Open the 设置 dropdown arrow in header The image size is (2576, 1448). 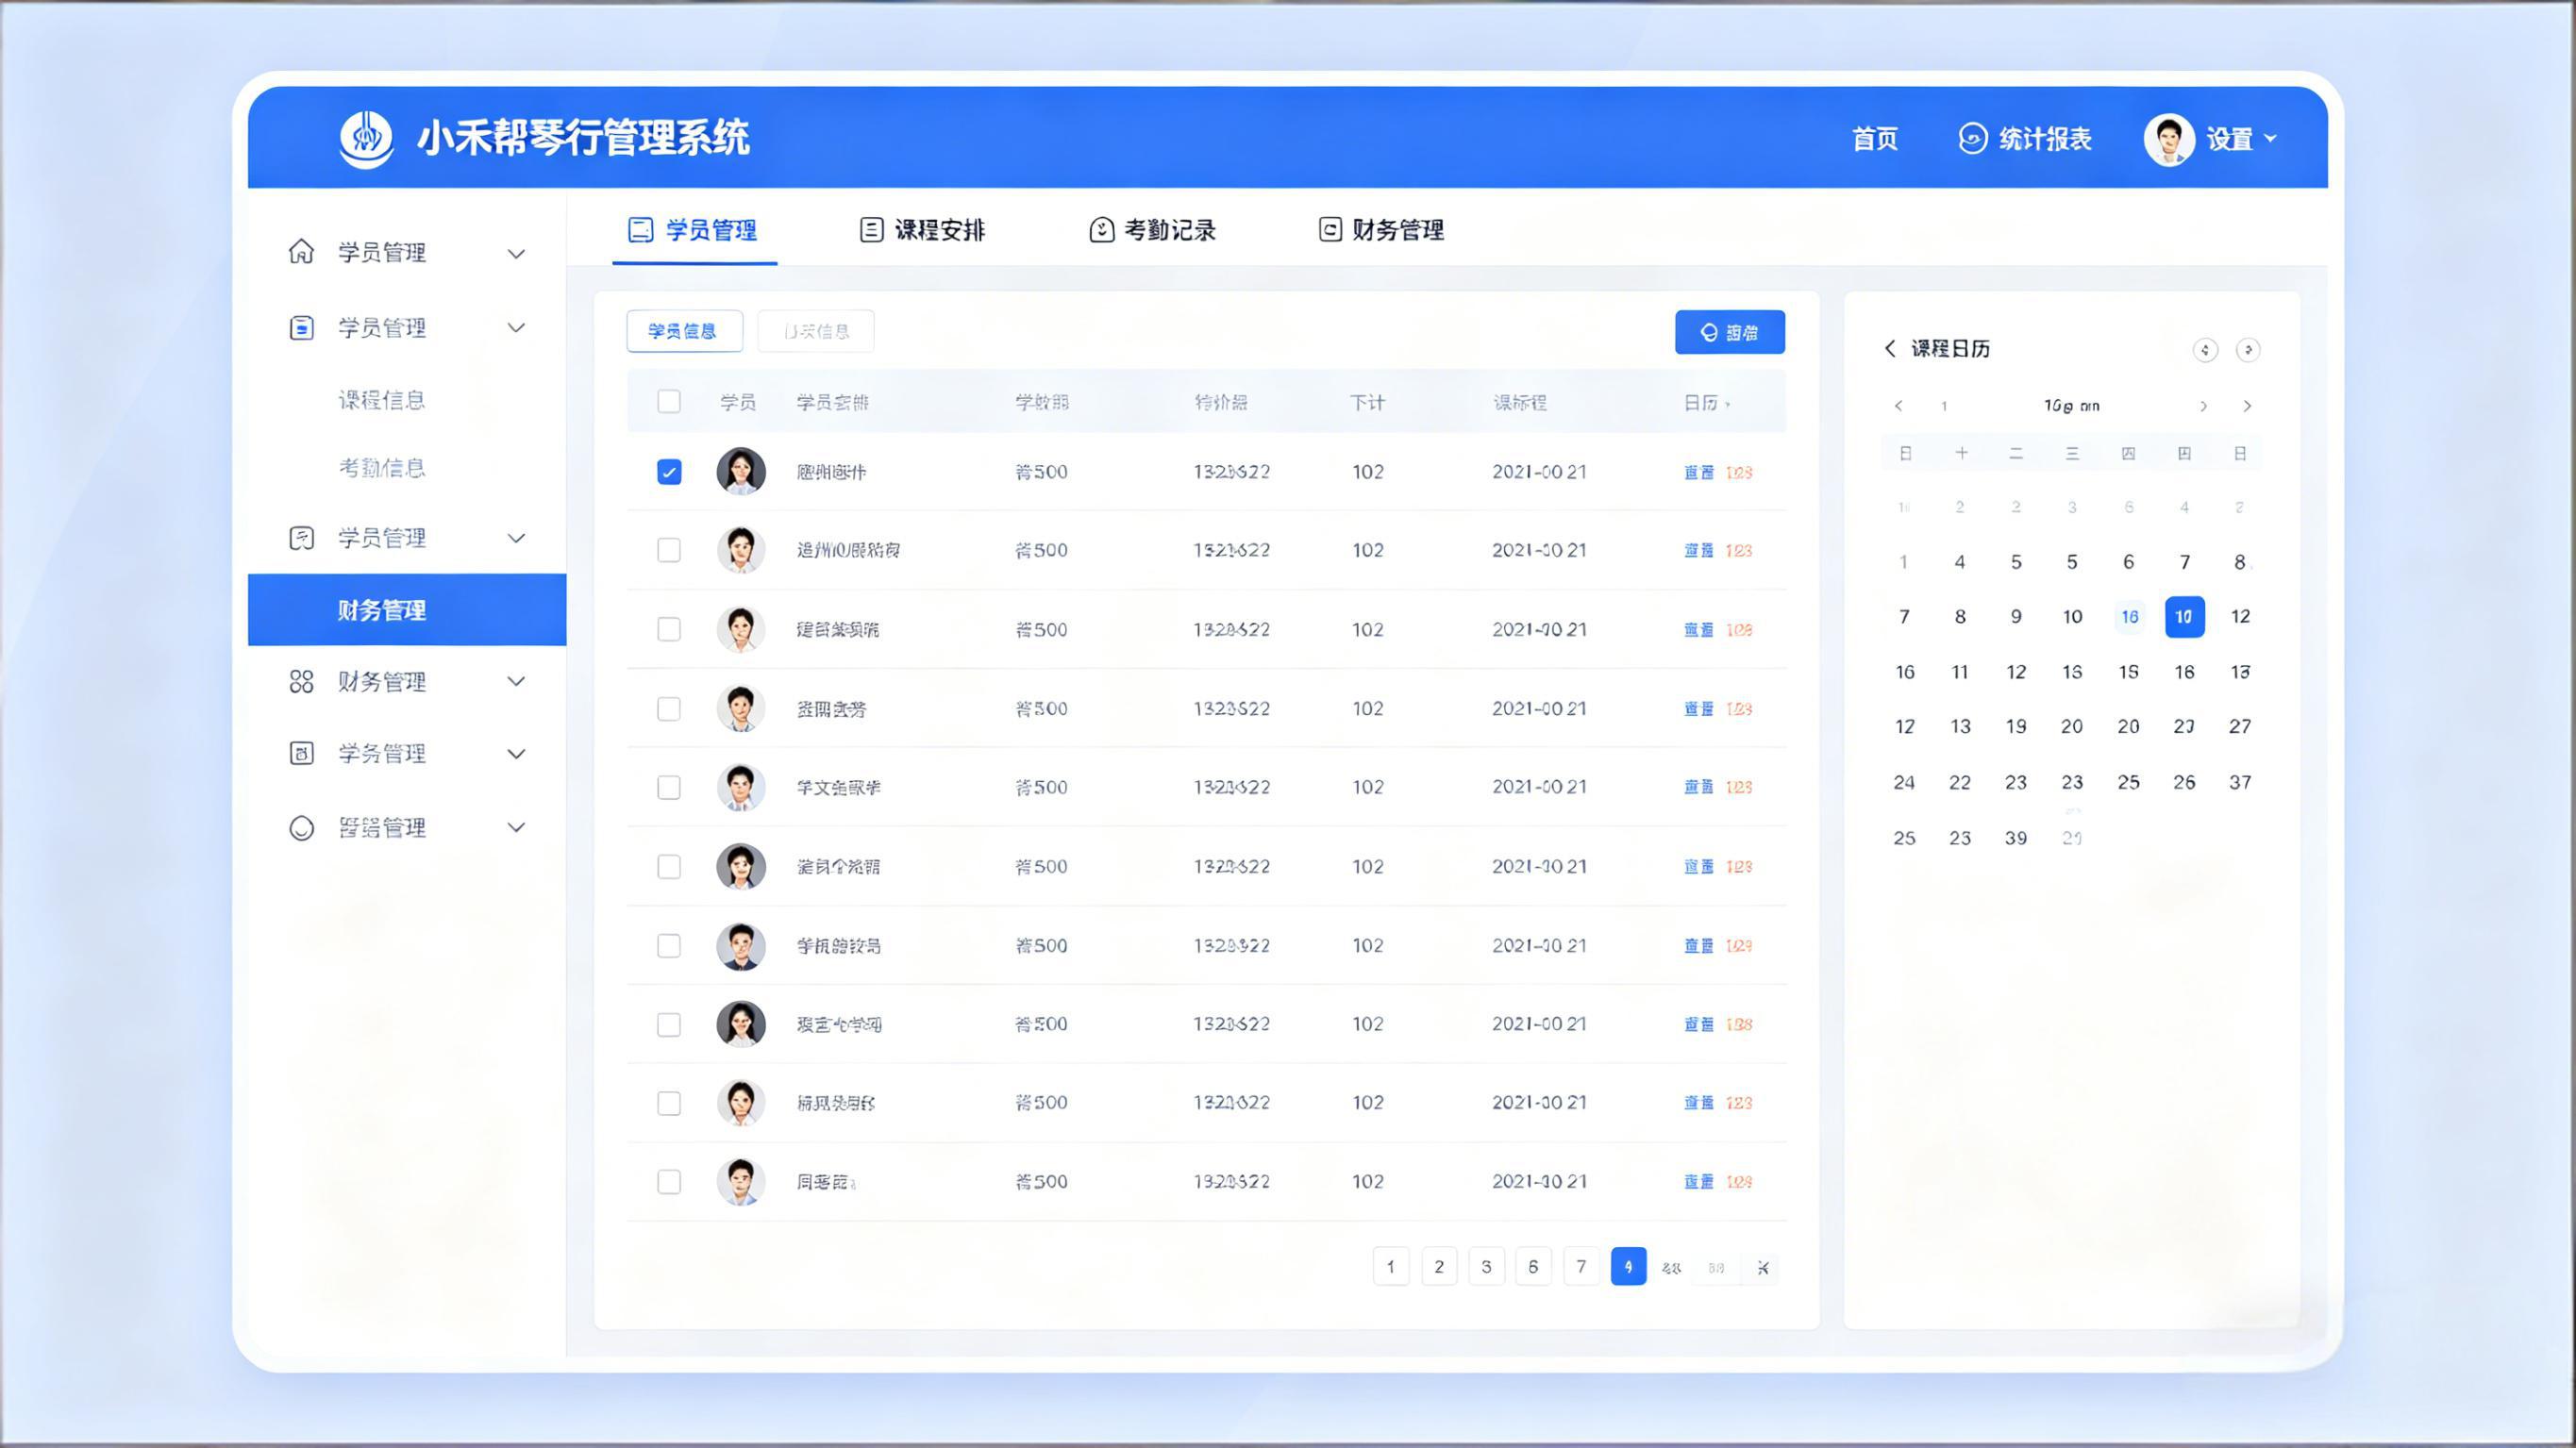(2270, 139)
